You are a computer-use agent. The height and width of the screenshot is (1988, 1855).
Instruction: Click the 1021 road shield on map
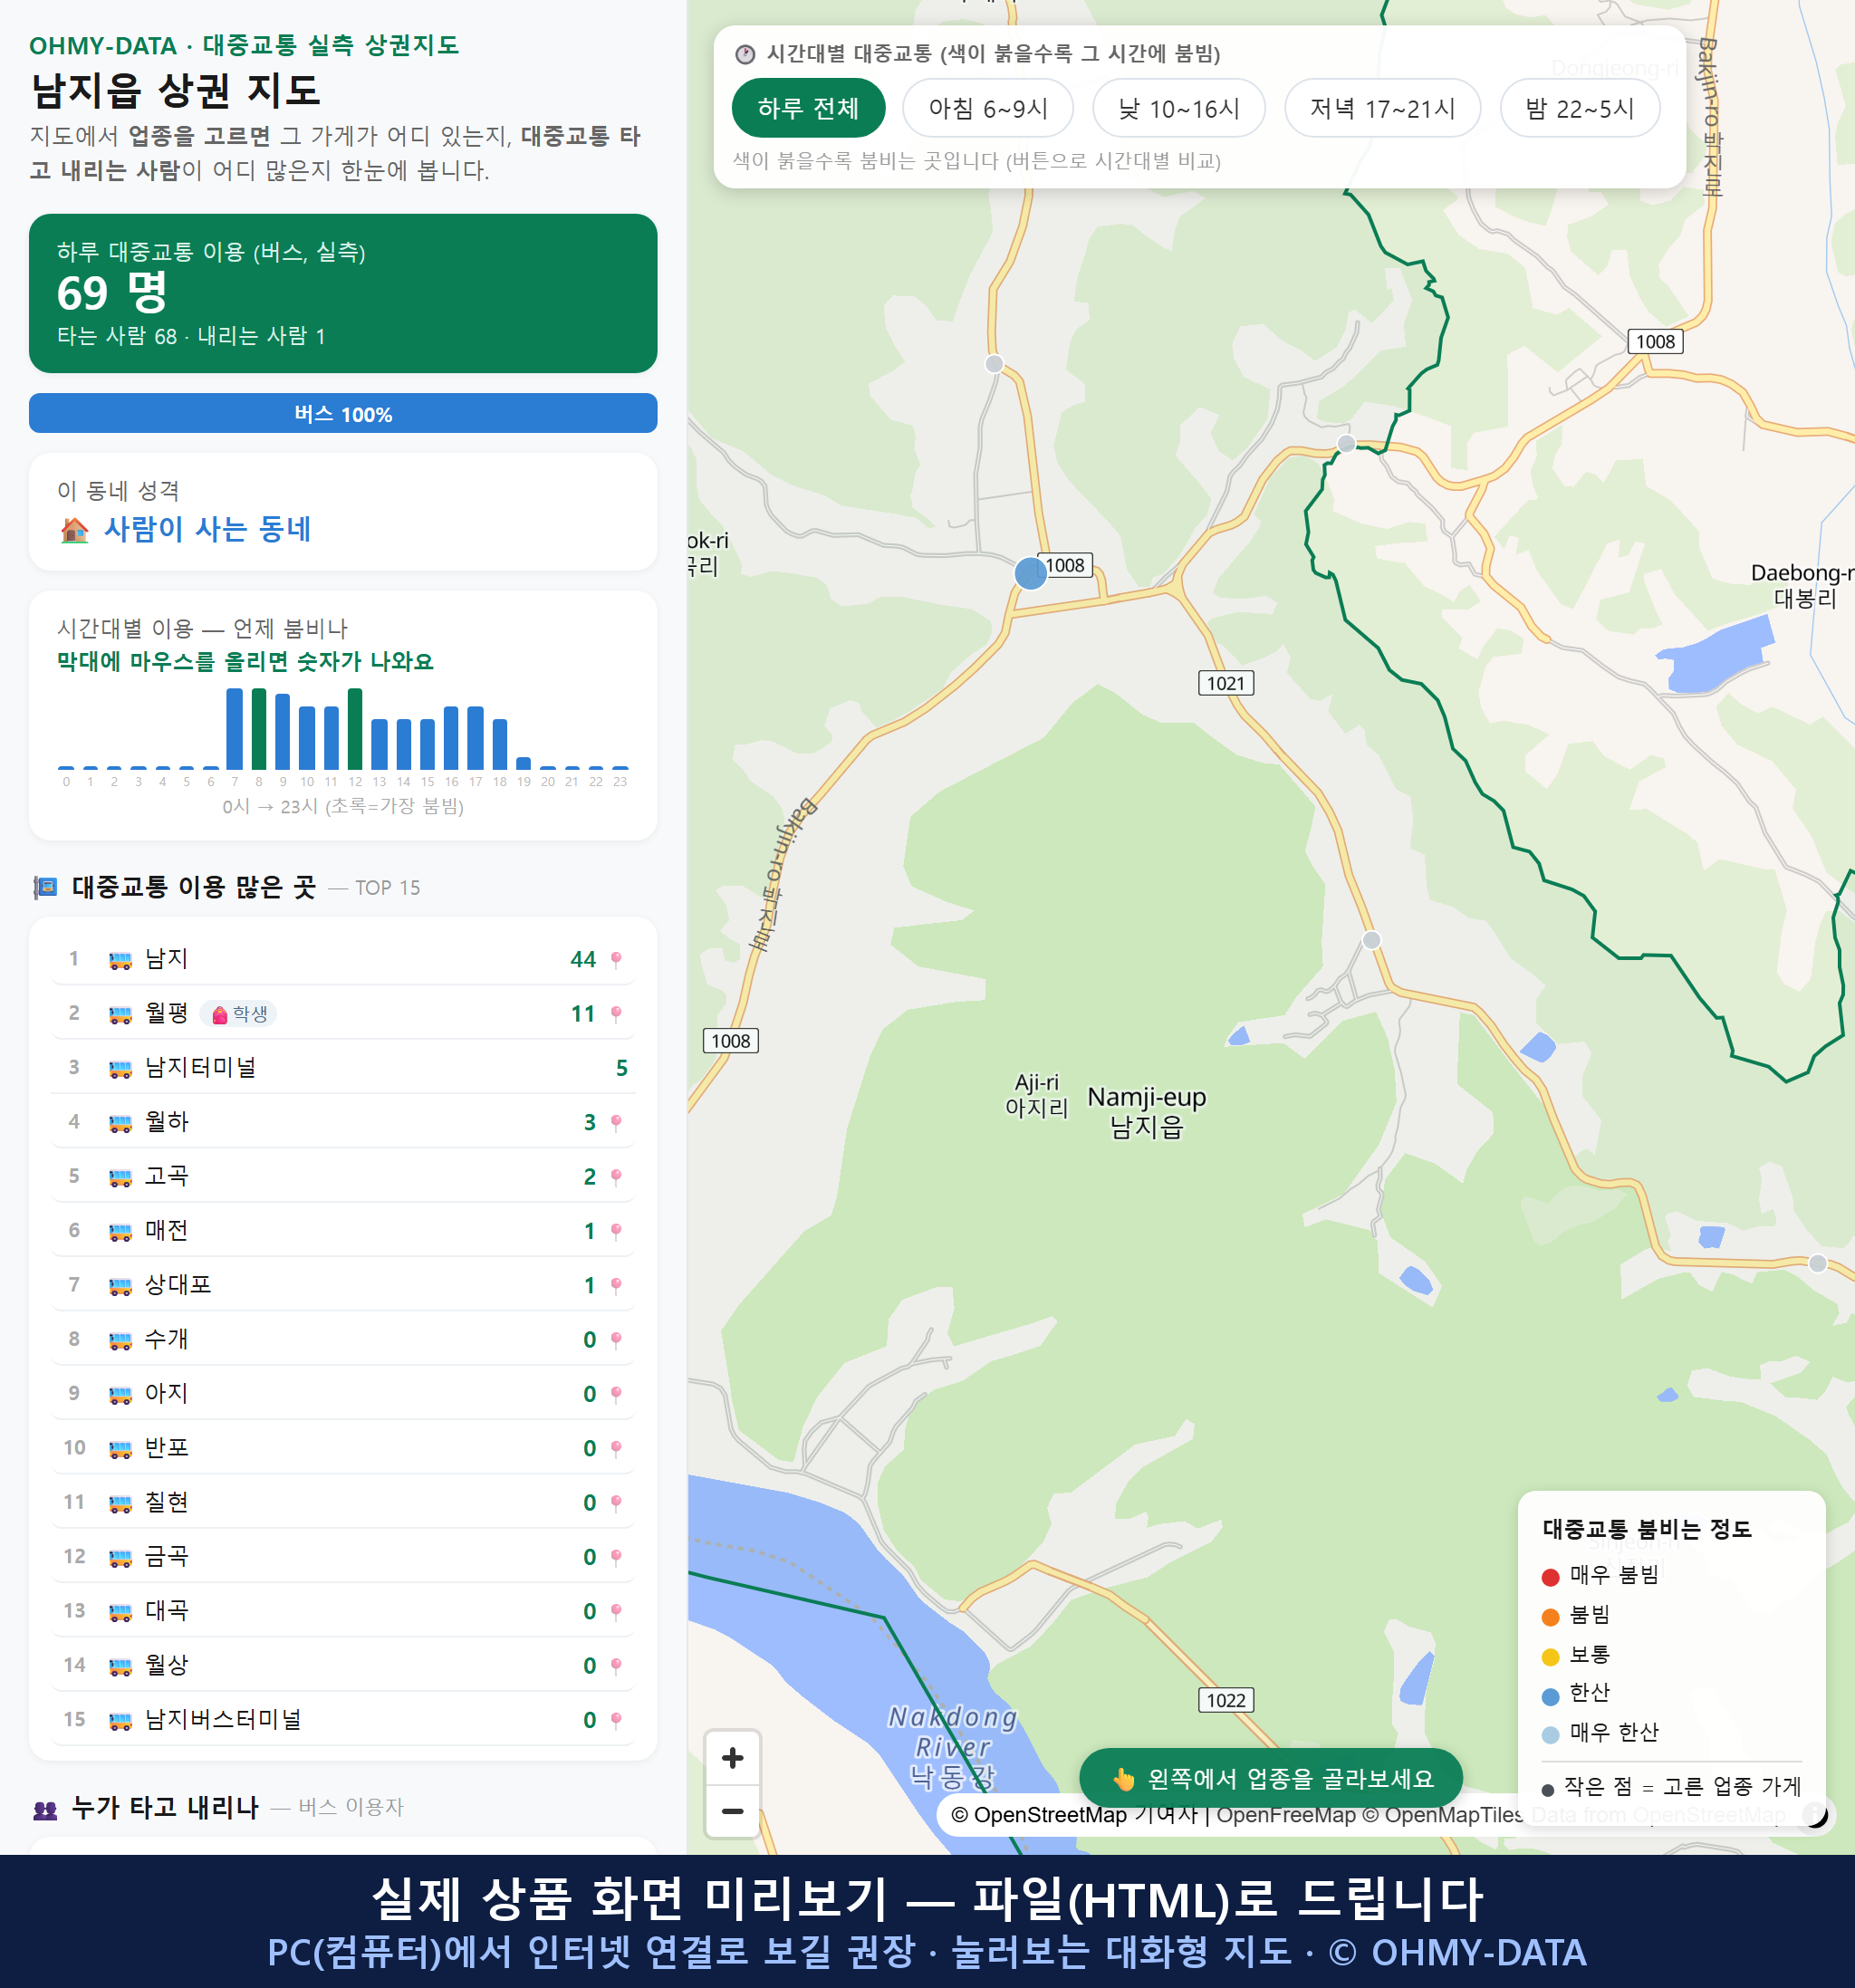[1225, 683]
